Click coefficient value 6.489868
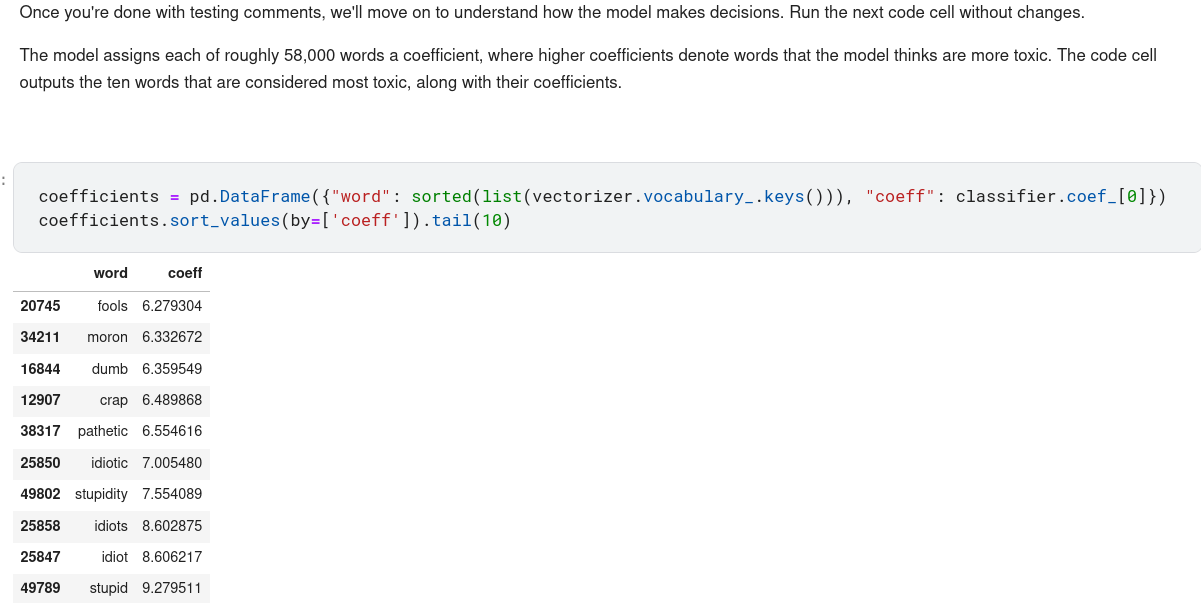 (172, 400)
